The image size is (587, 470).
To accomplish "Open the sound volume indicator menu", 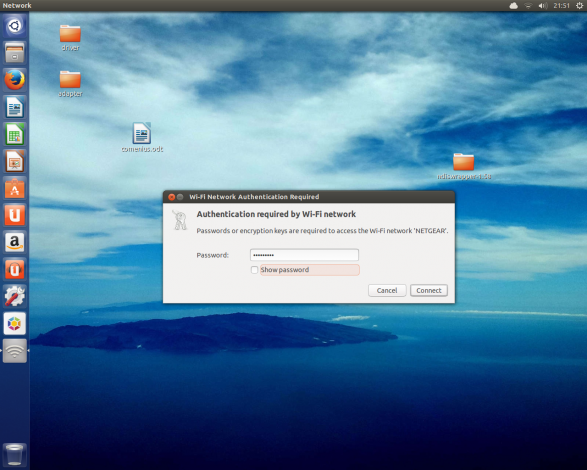I will click(542, 6).
